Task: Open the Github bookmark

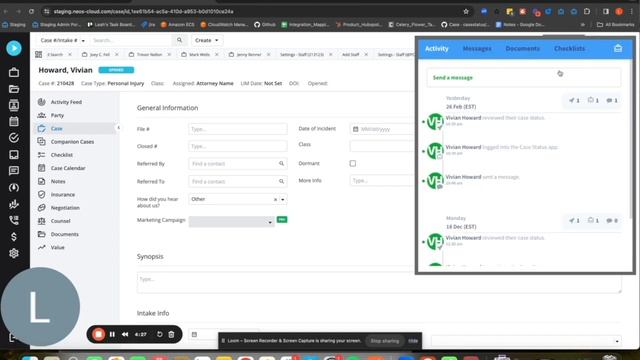Action: (264, 24)
